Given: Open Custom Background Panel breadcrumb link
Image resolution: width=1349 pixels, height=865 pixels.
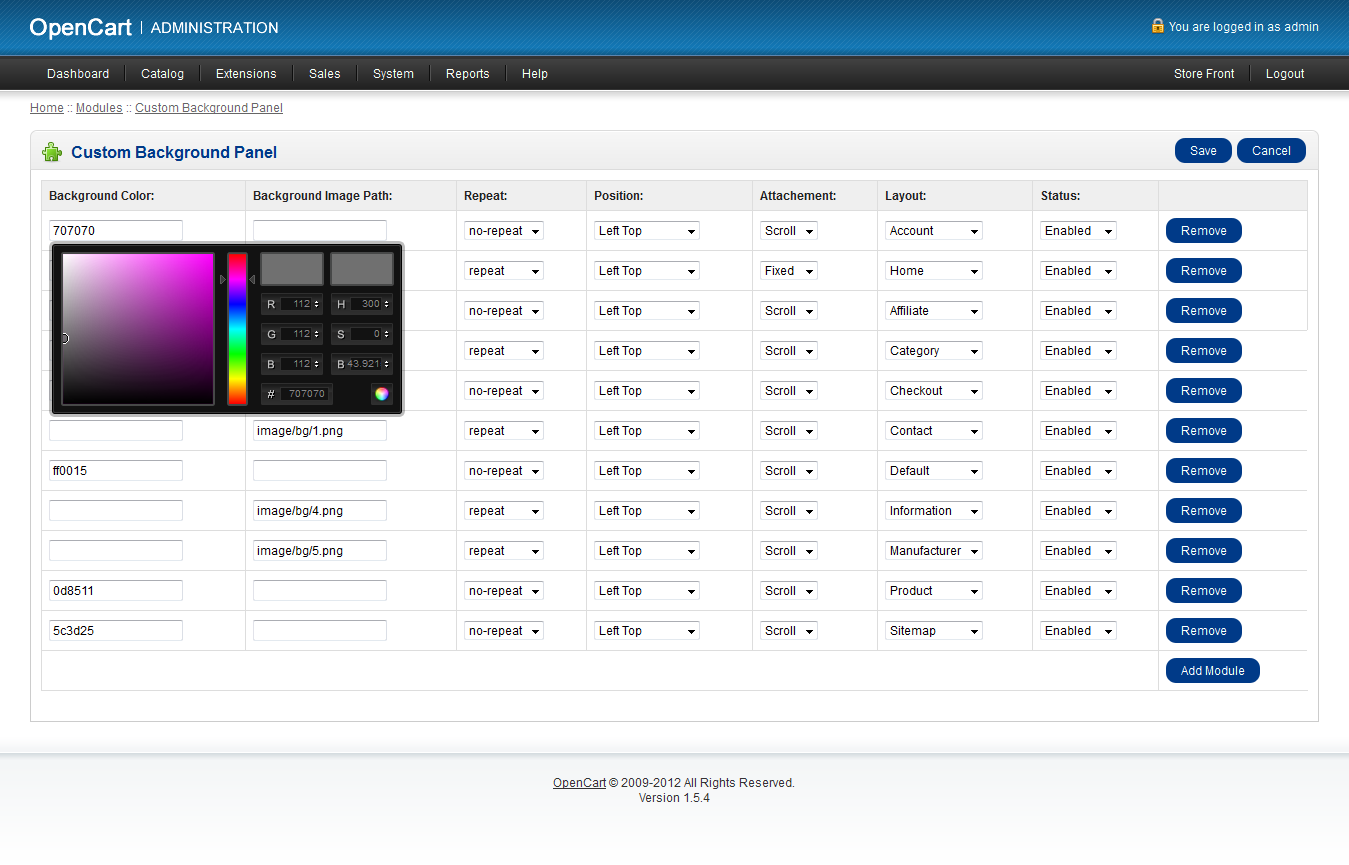Looking at the screenshot, I should [x=209, y=108].
